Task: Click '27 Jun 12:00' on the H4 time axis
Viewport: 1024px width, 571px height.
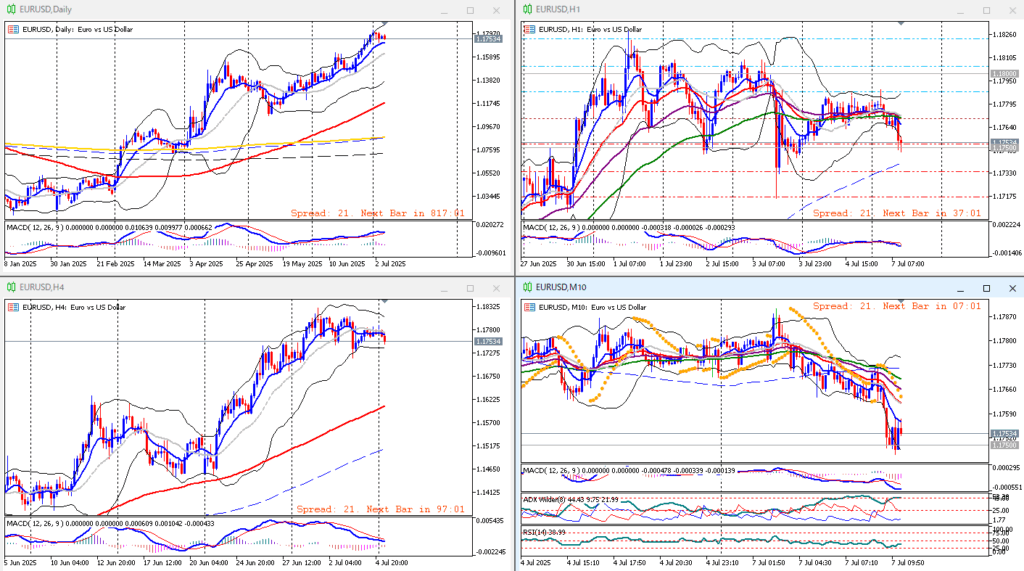Action: pos(302,562)
